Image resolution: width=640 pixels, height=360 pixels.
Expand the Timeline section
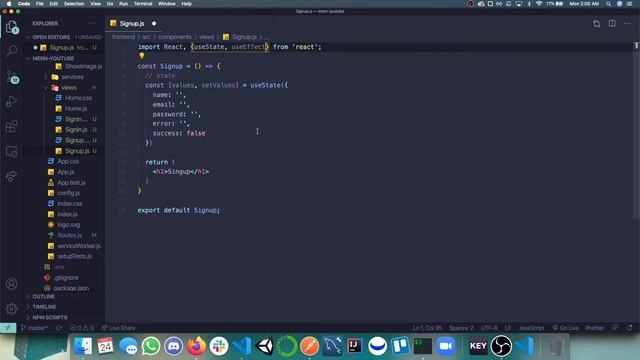tap(64, 307)
